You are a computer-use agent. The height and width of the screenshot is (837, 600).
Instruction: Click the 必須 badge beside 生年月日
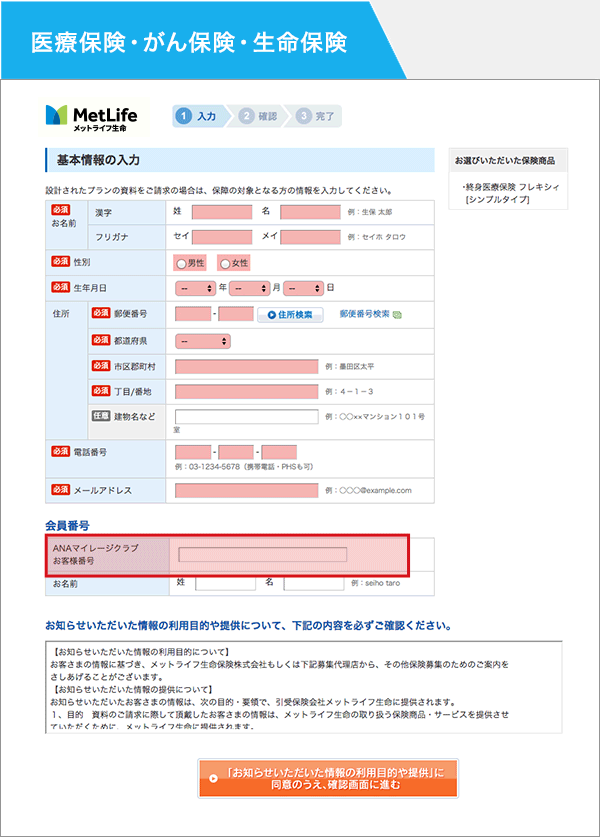pos(61,287)
